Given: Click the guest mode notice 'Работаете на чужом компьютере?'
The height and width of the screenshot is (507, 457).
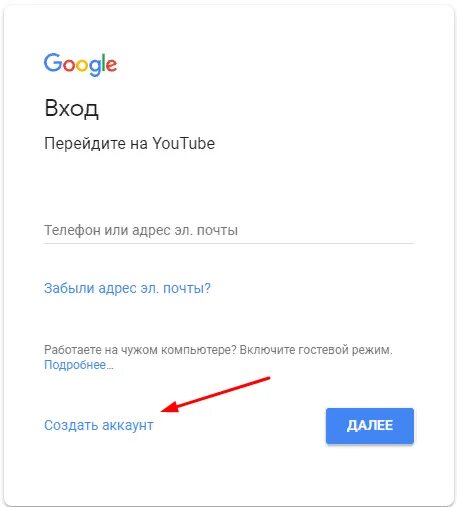Looking at the screenshot, I should (140, 350).
